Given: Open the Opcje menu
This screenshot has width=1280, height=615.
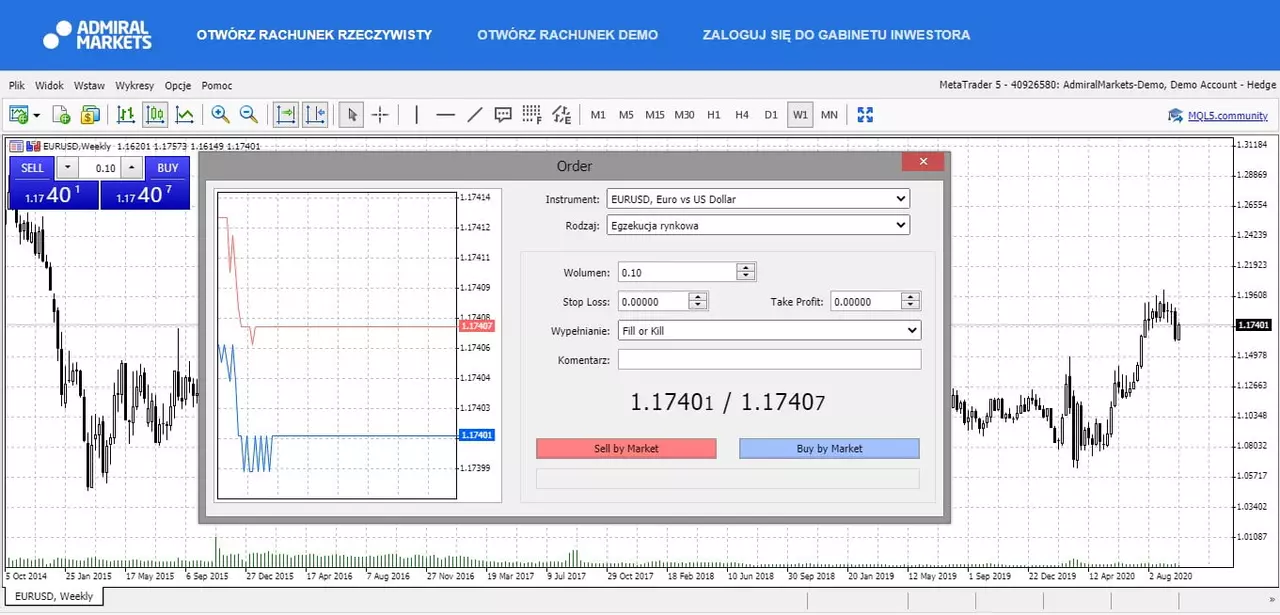Looking at the screenshot, I should (178, 86).
